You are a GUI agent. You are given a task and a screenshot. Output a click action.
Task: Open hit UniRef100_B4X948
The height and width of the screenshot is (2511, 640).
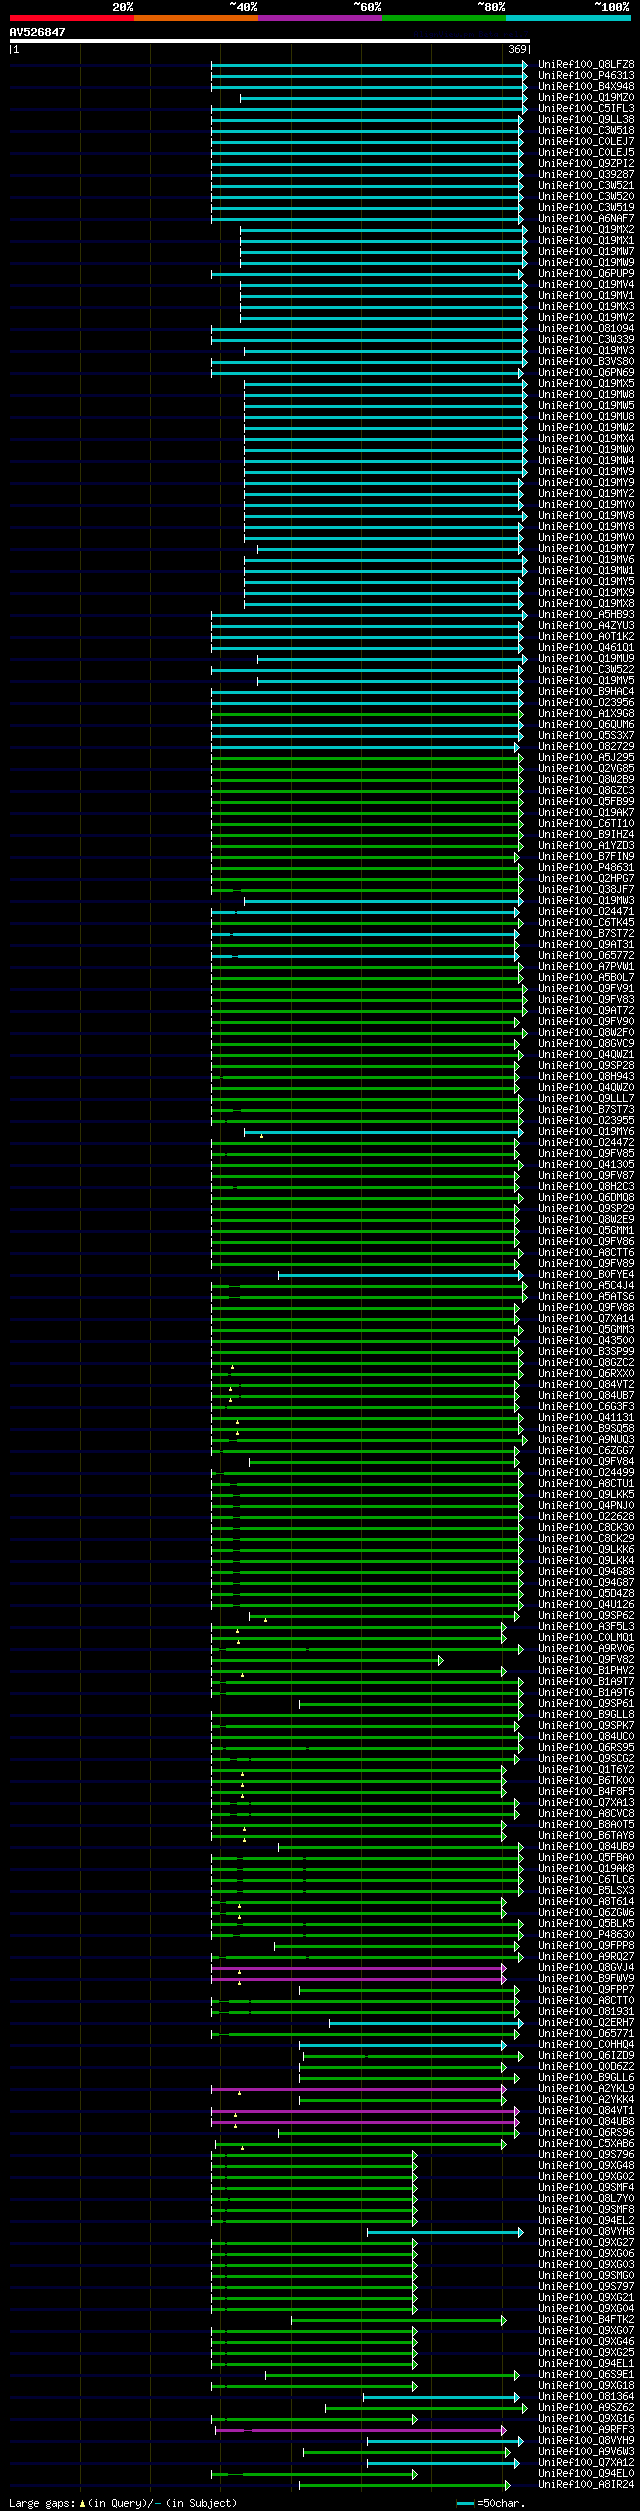click(x=586, y=87)
